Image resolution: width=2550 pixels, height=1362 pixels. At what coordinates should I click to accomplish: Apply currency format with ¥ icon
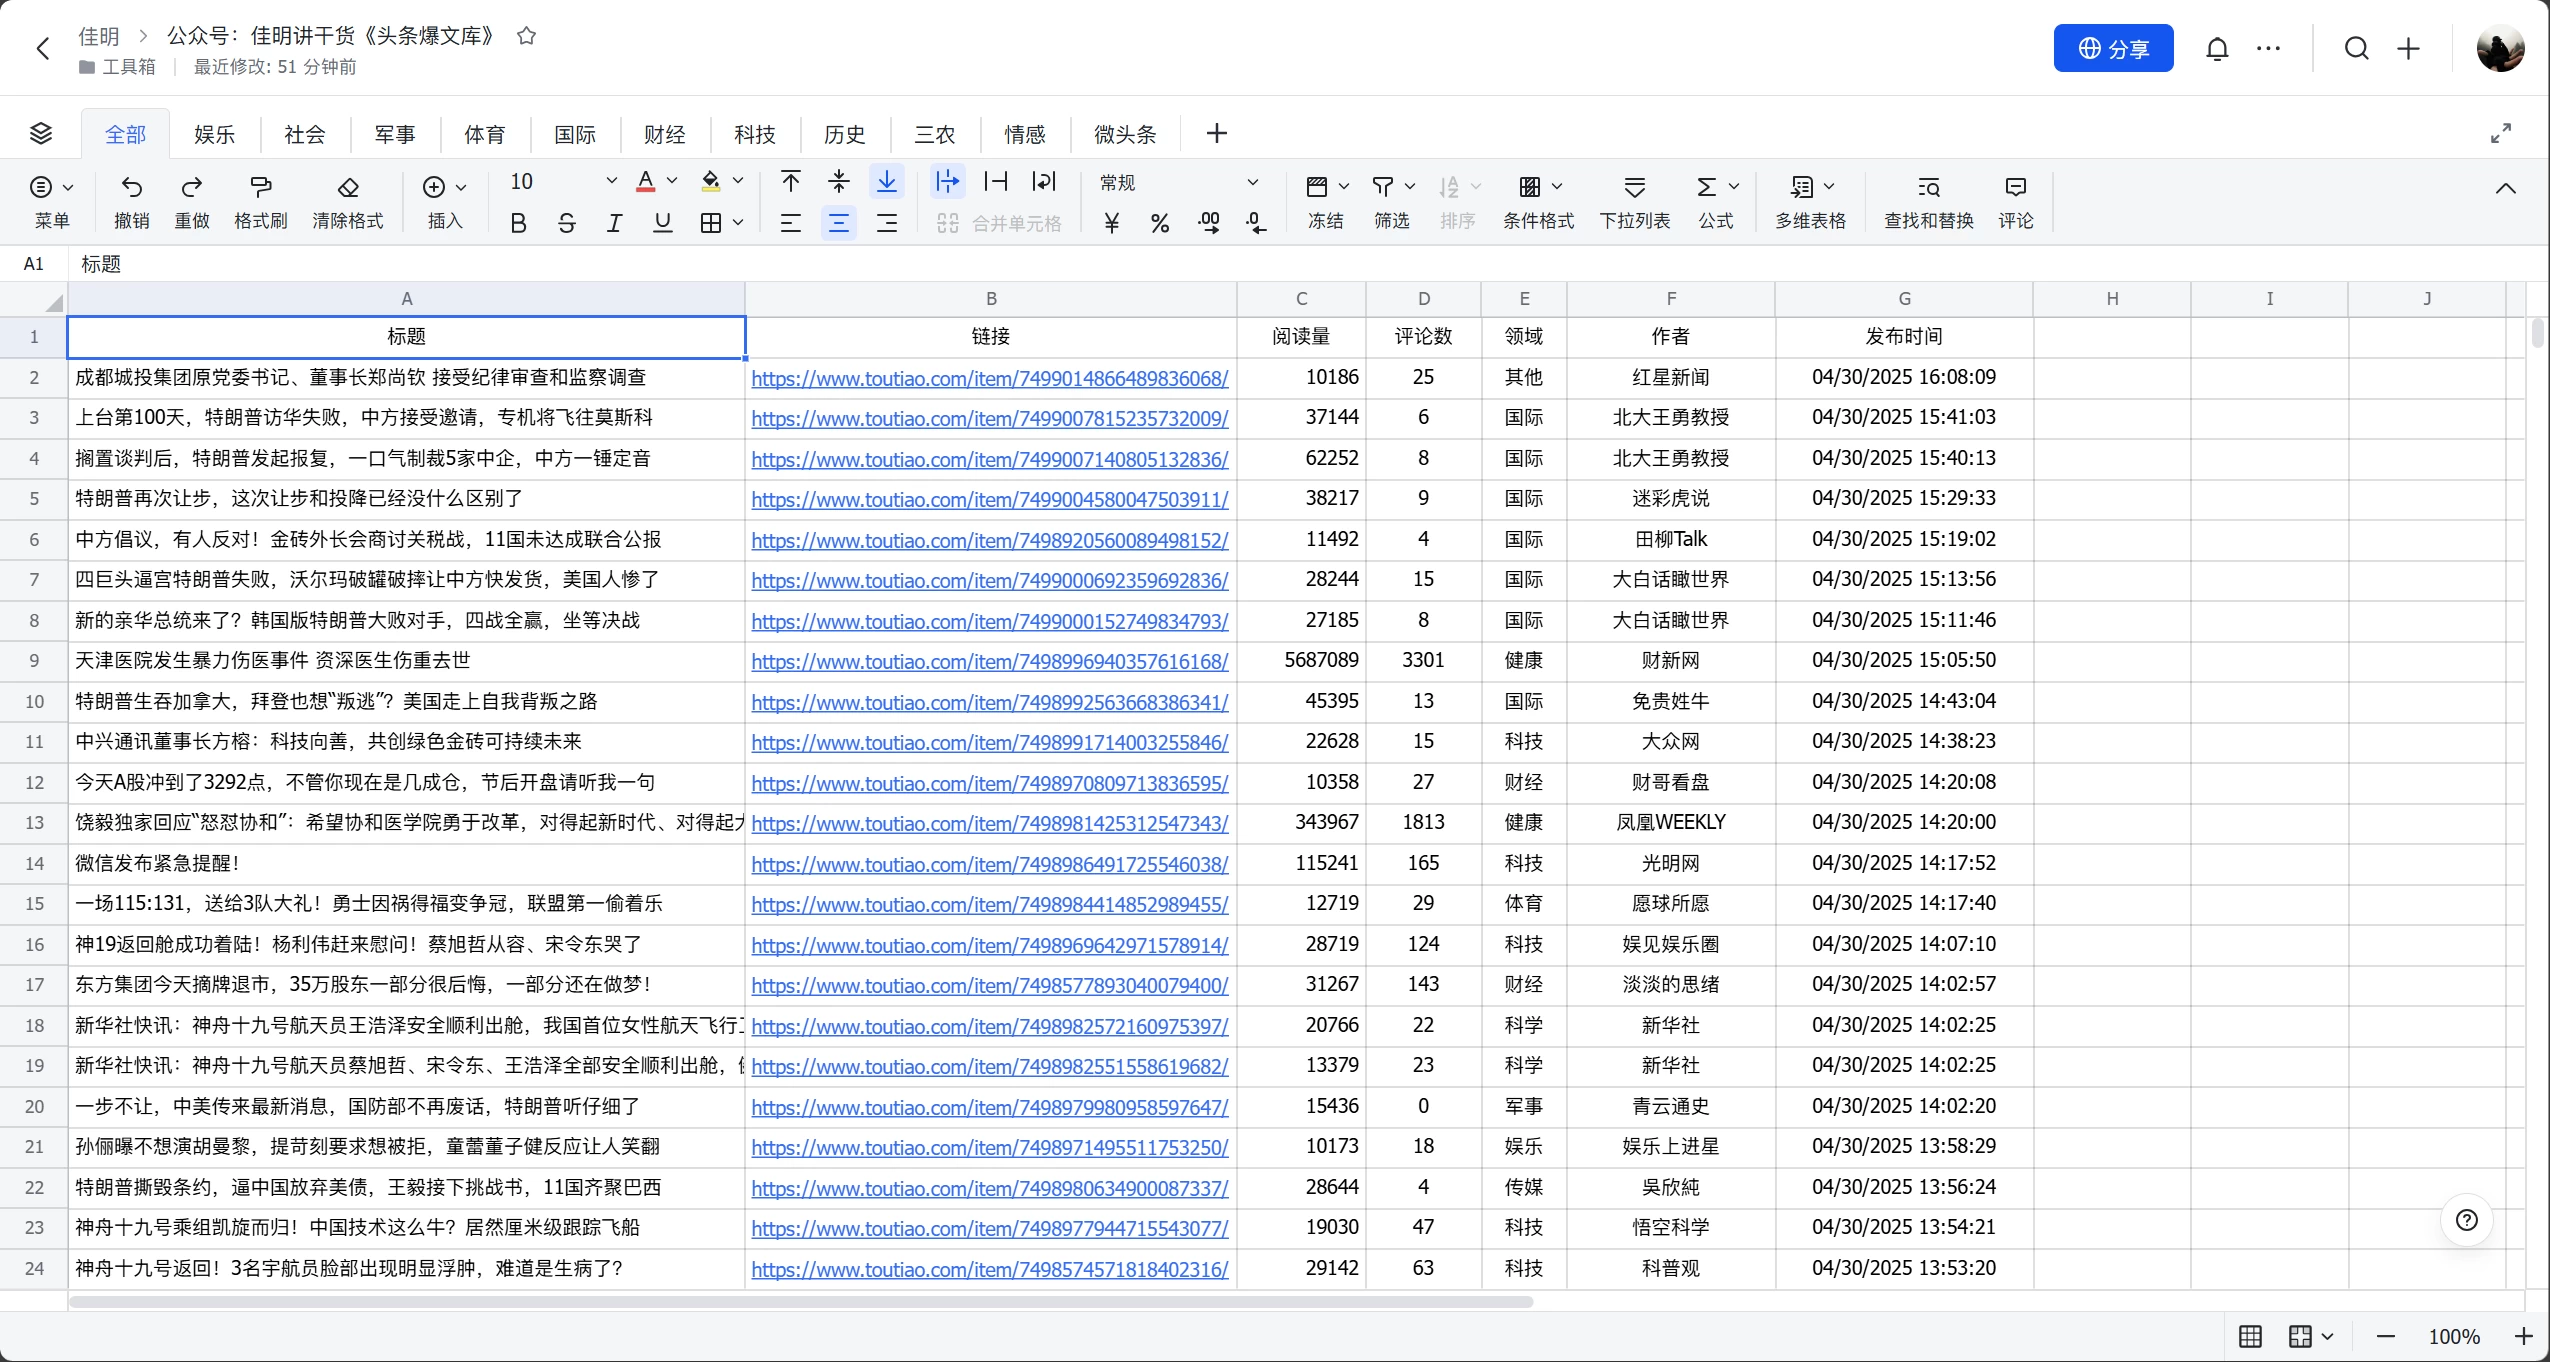1111,223
